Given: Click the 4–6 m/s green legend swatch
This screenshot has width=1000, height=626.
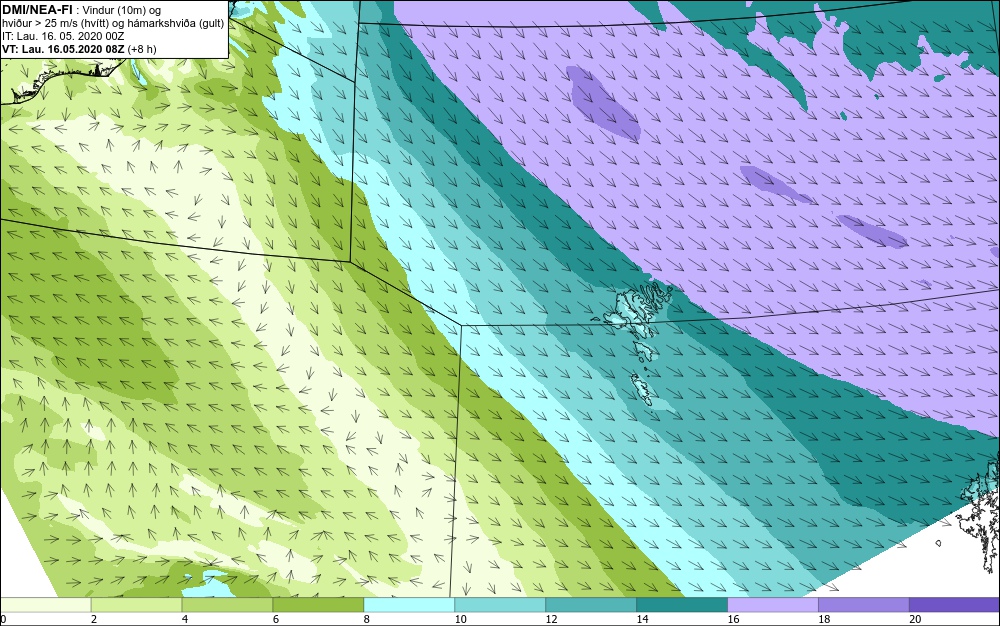Looking at the screenshot, I should coord(227,604).
